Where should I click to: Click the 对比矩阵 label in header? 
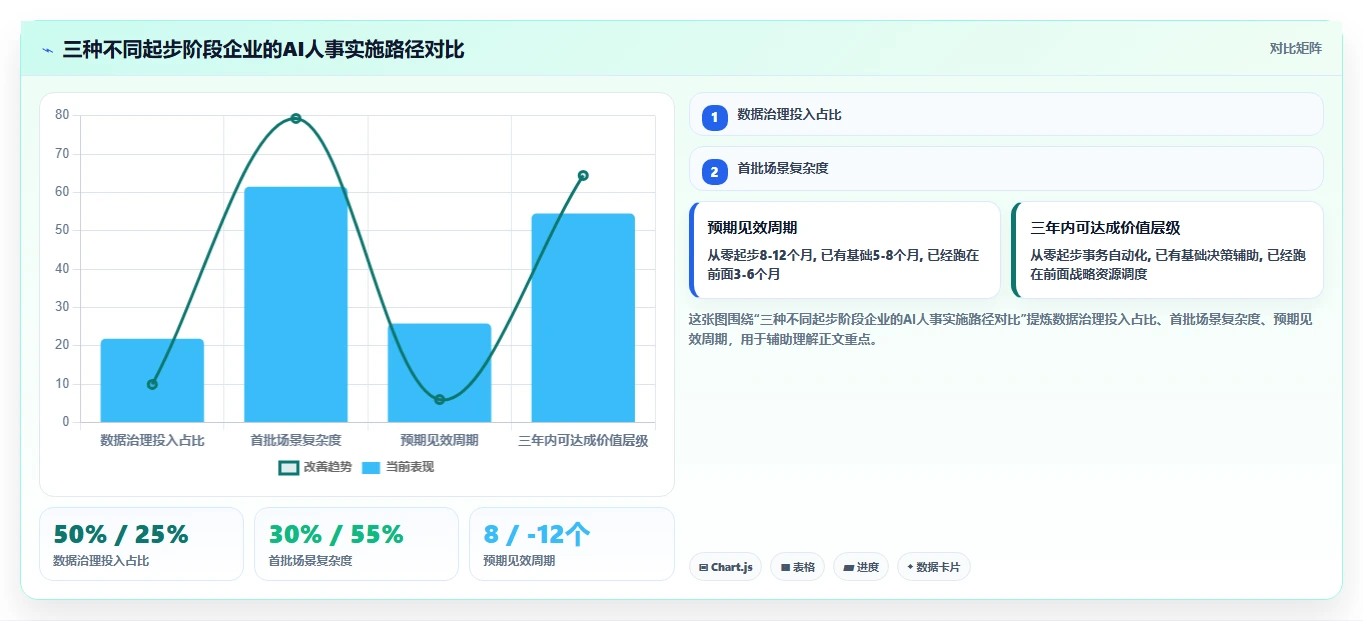point(1296,48)
